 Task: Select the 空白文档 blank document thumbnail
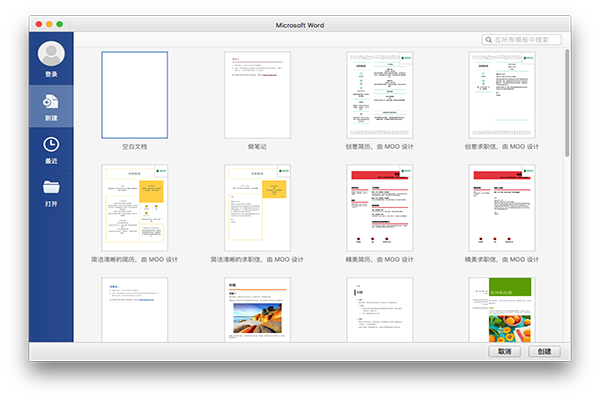point(135,95)
